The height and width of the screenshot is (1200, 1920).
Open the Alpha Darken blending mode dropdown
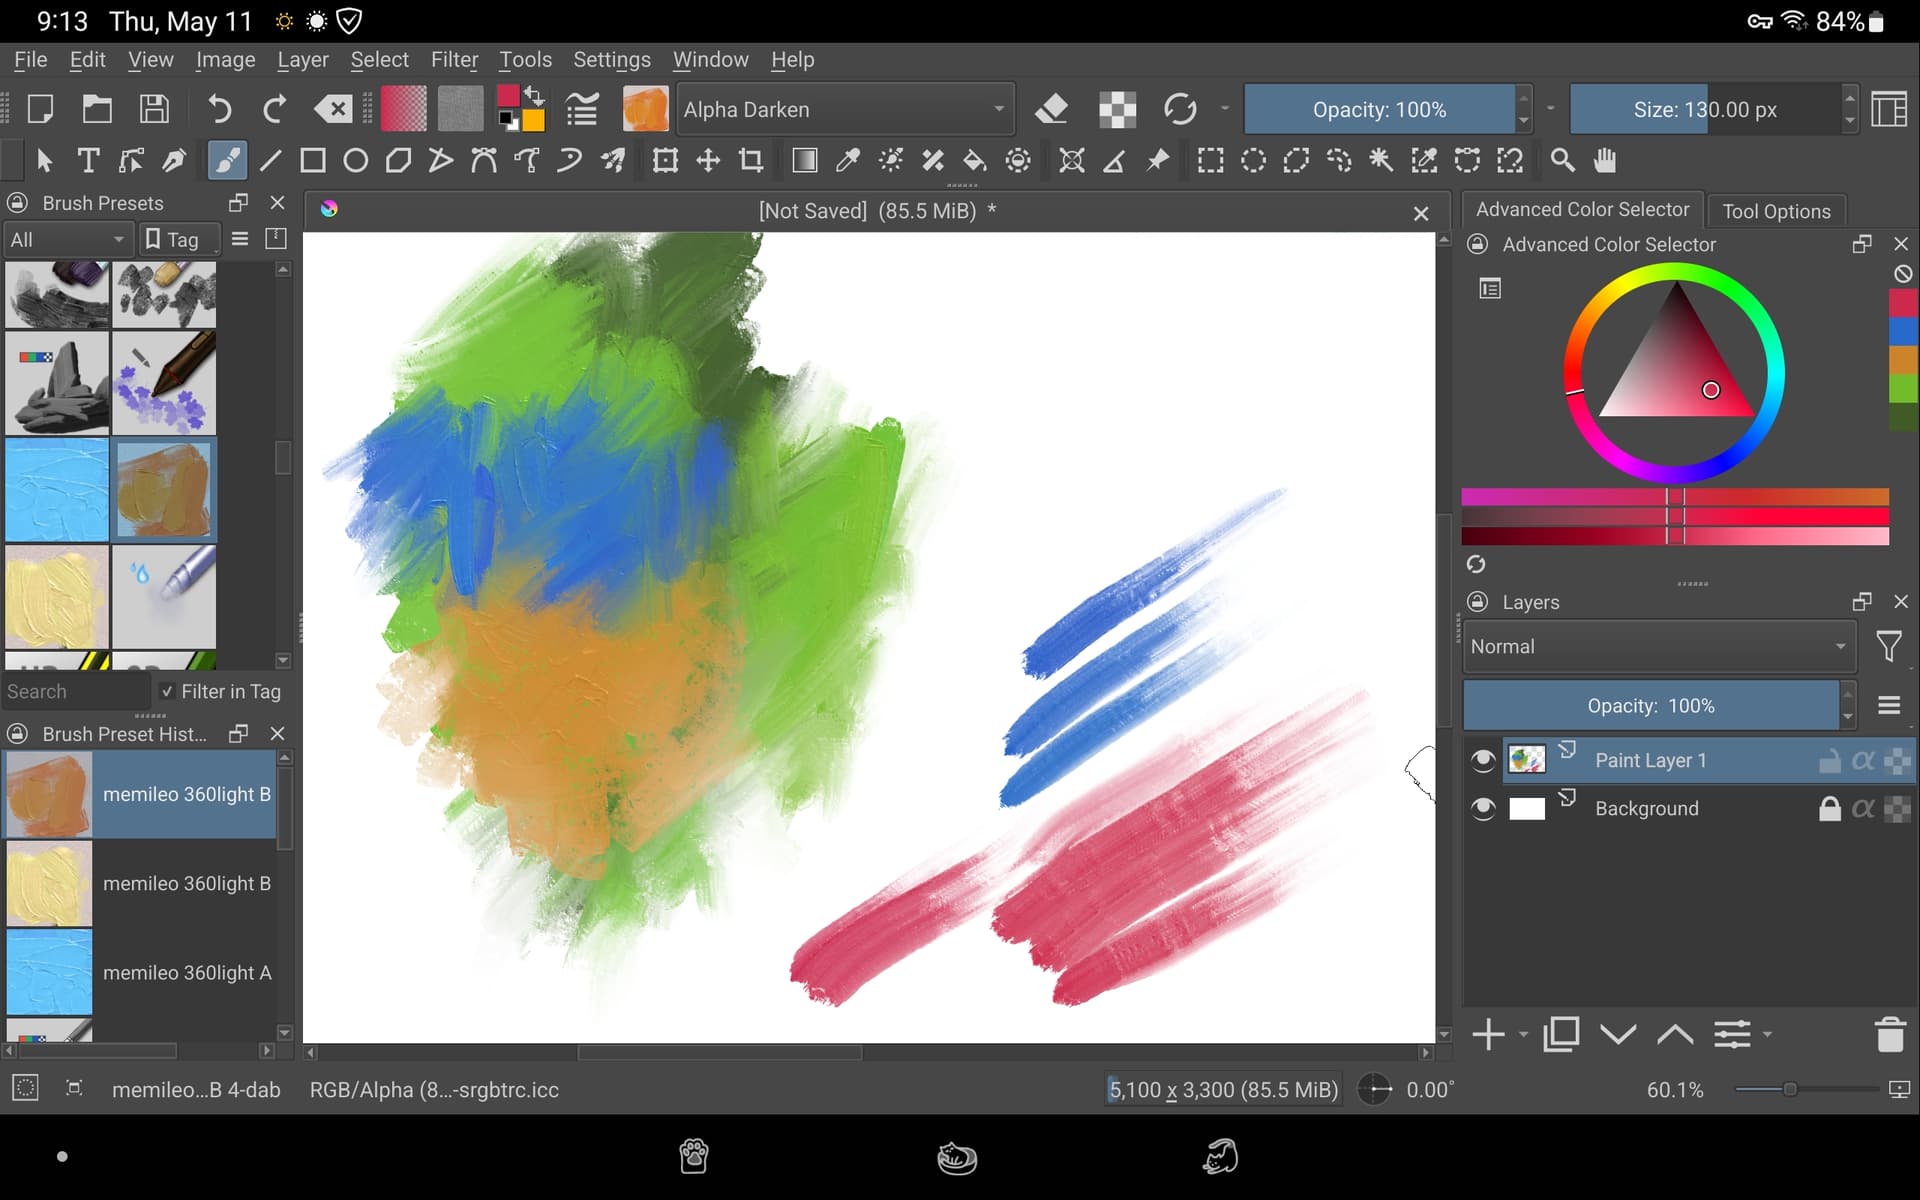(844, 110)
